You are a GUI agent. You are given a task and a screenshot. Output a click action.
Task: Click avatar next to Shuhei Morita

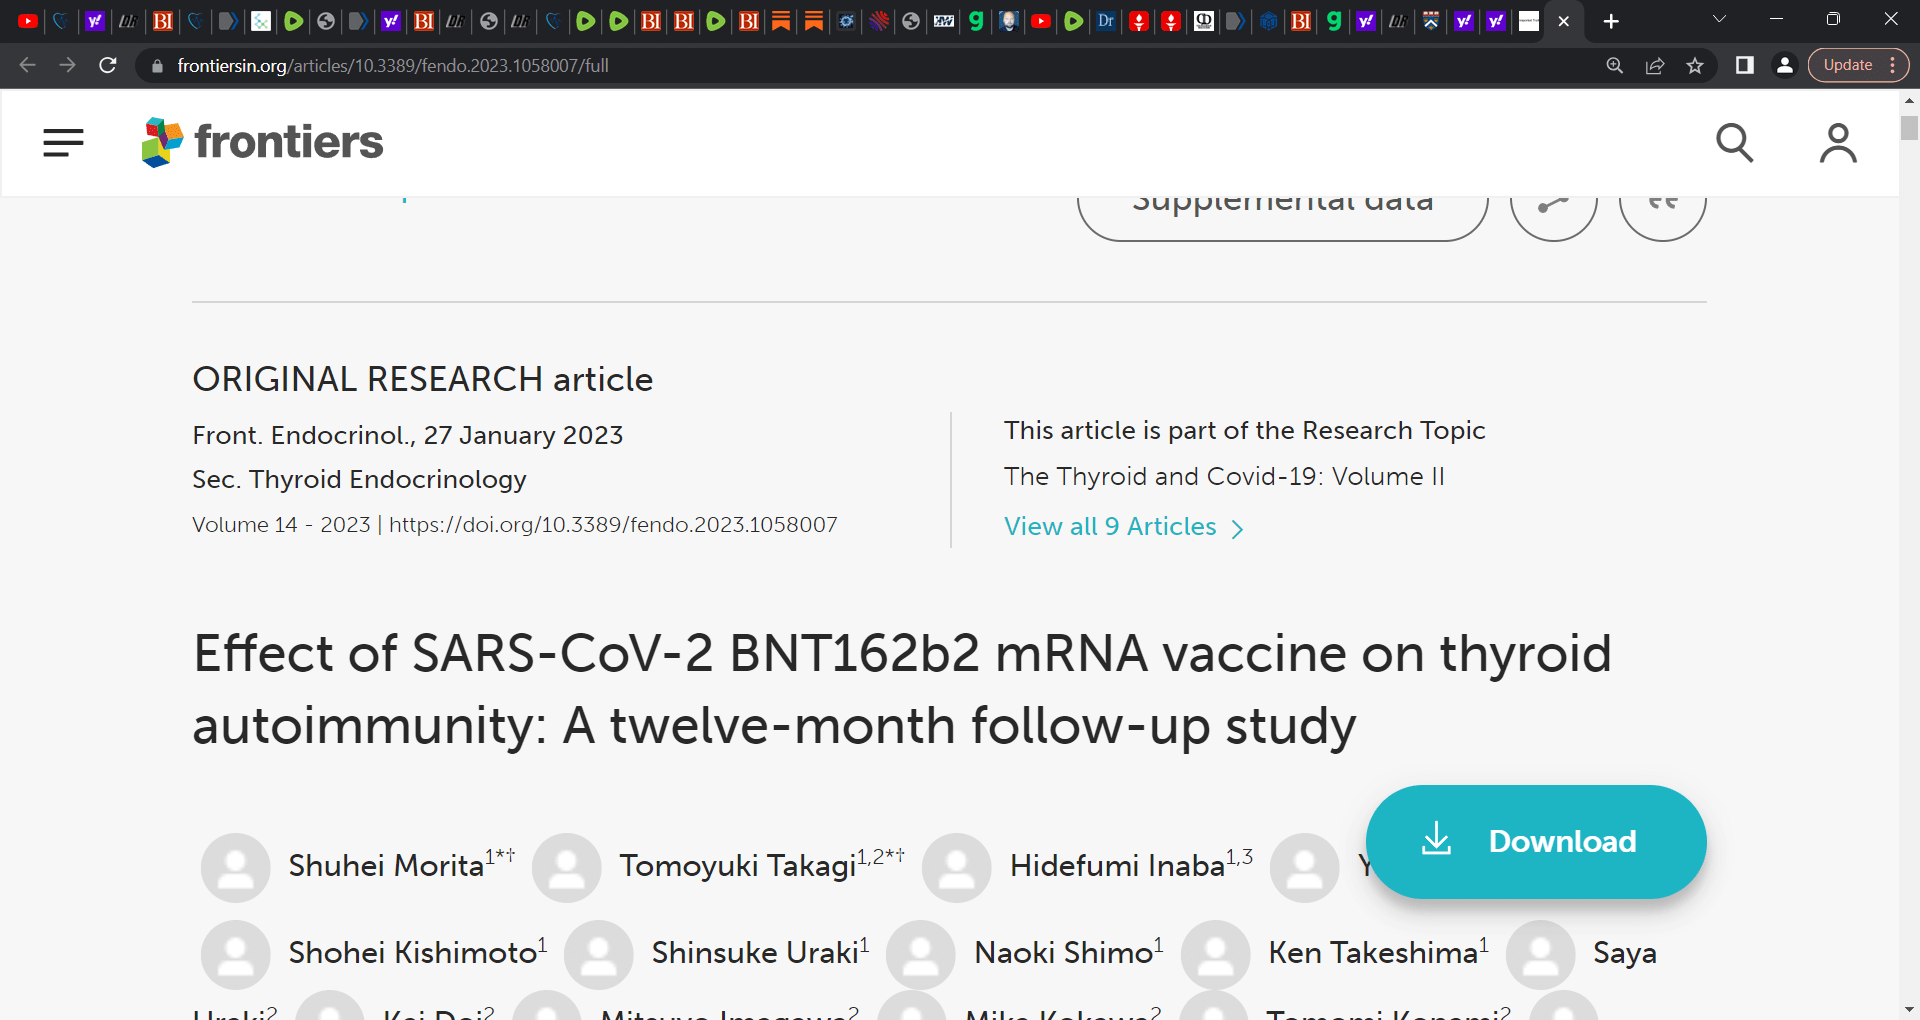tap(235, 868)
